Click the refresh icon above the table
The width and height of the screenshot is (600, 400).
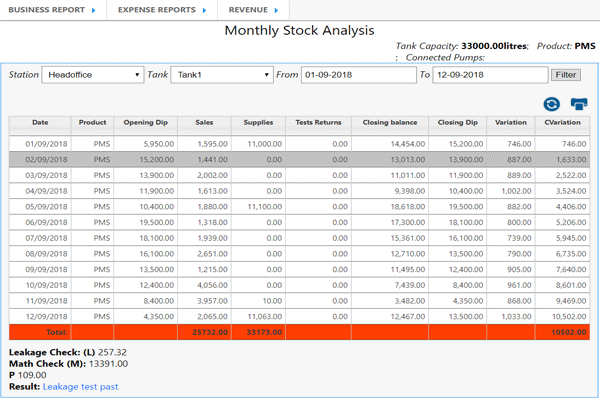coord(551,104)
